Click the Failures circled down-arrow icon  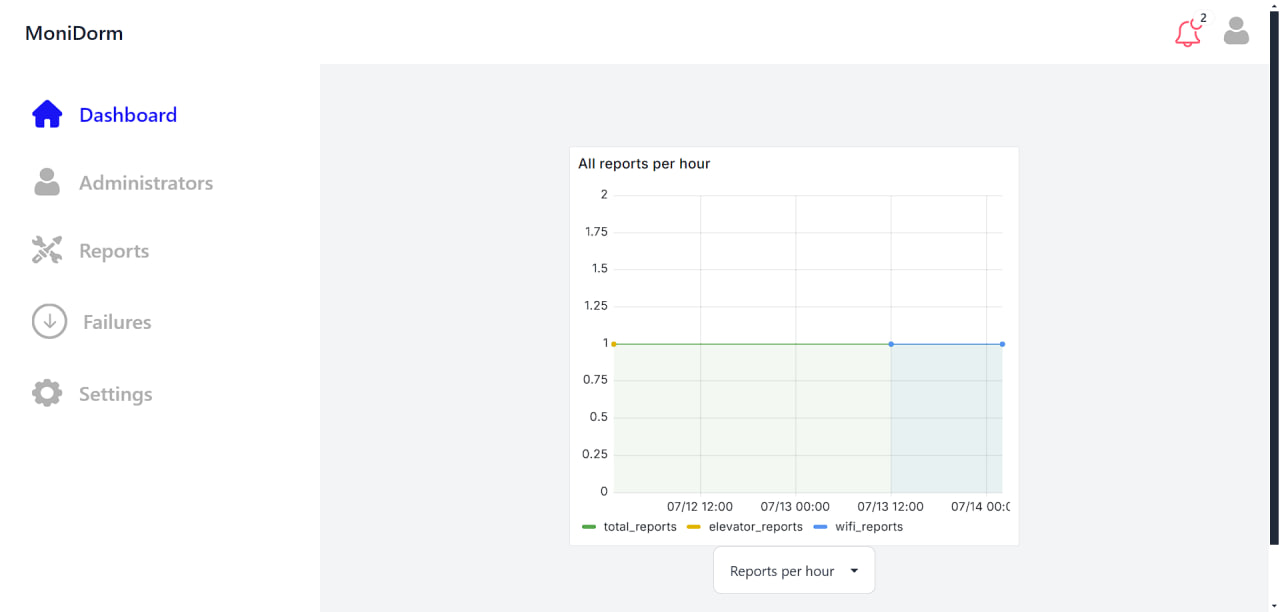pos(49,321)
